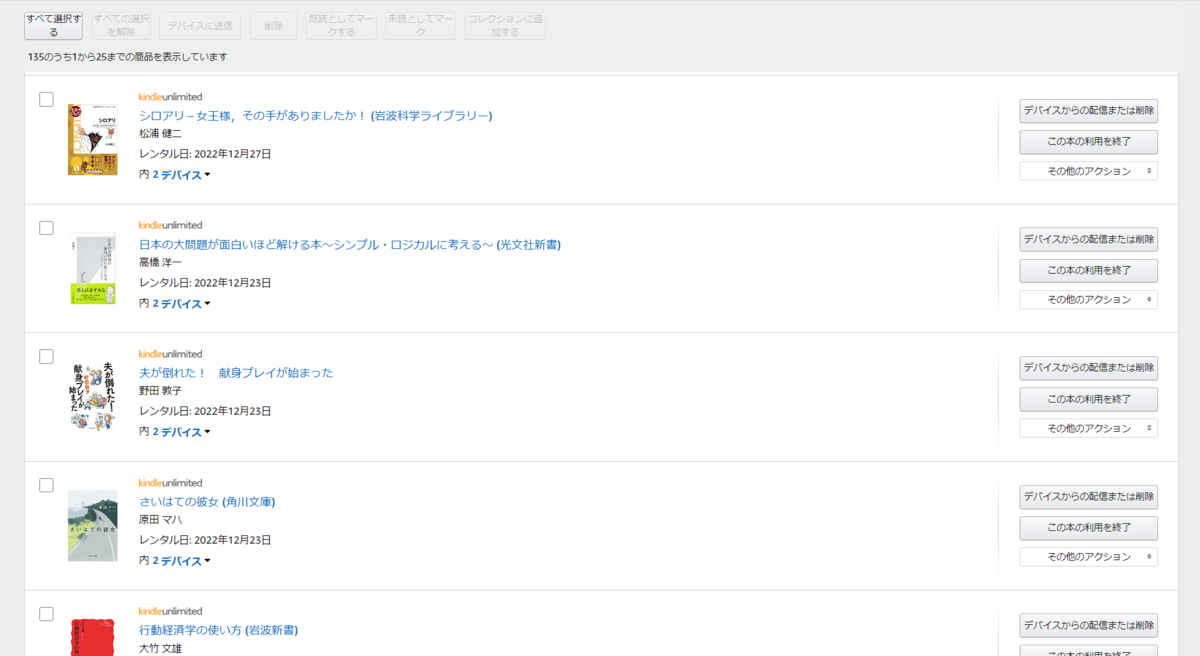Open その他のアクション dropdown for さいはての彼女
The height and width of the screenshot is (656, 1200).
[1089, 557]
